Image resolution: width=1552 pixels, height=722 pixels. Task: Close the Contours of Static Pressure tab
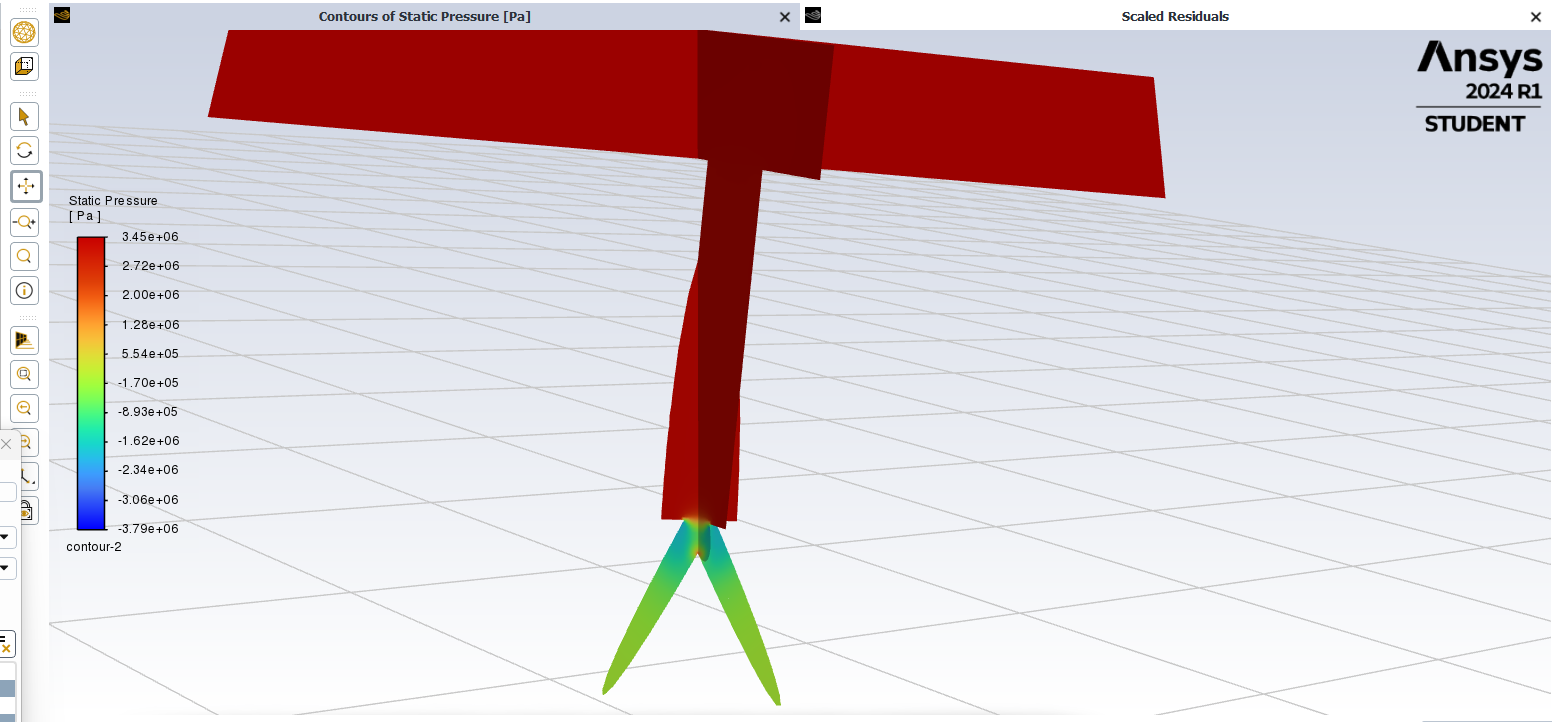[x=785, y=17]
